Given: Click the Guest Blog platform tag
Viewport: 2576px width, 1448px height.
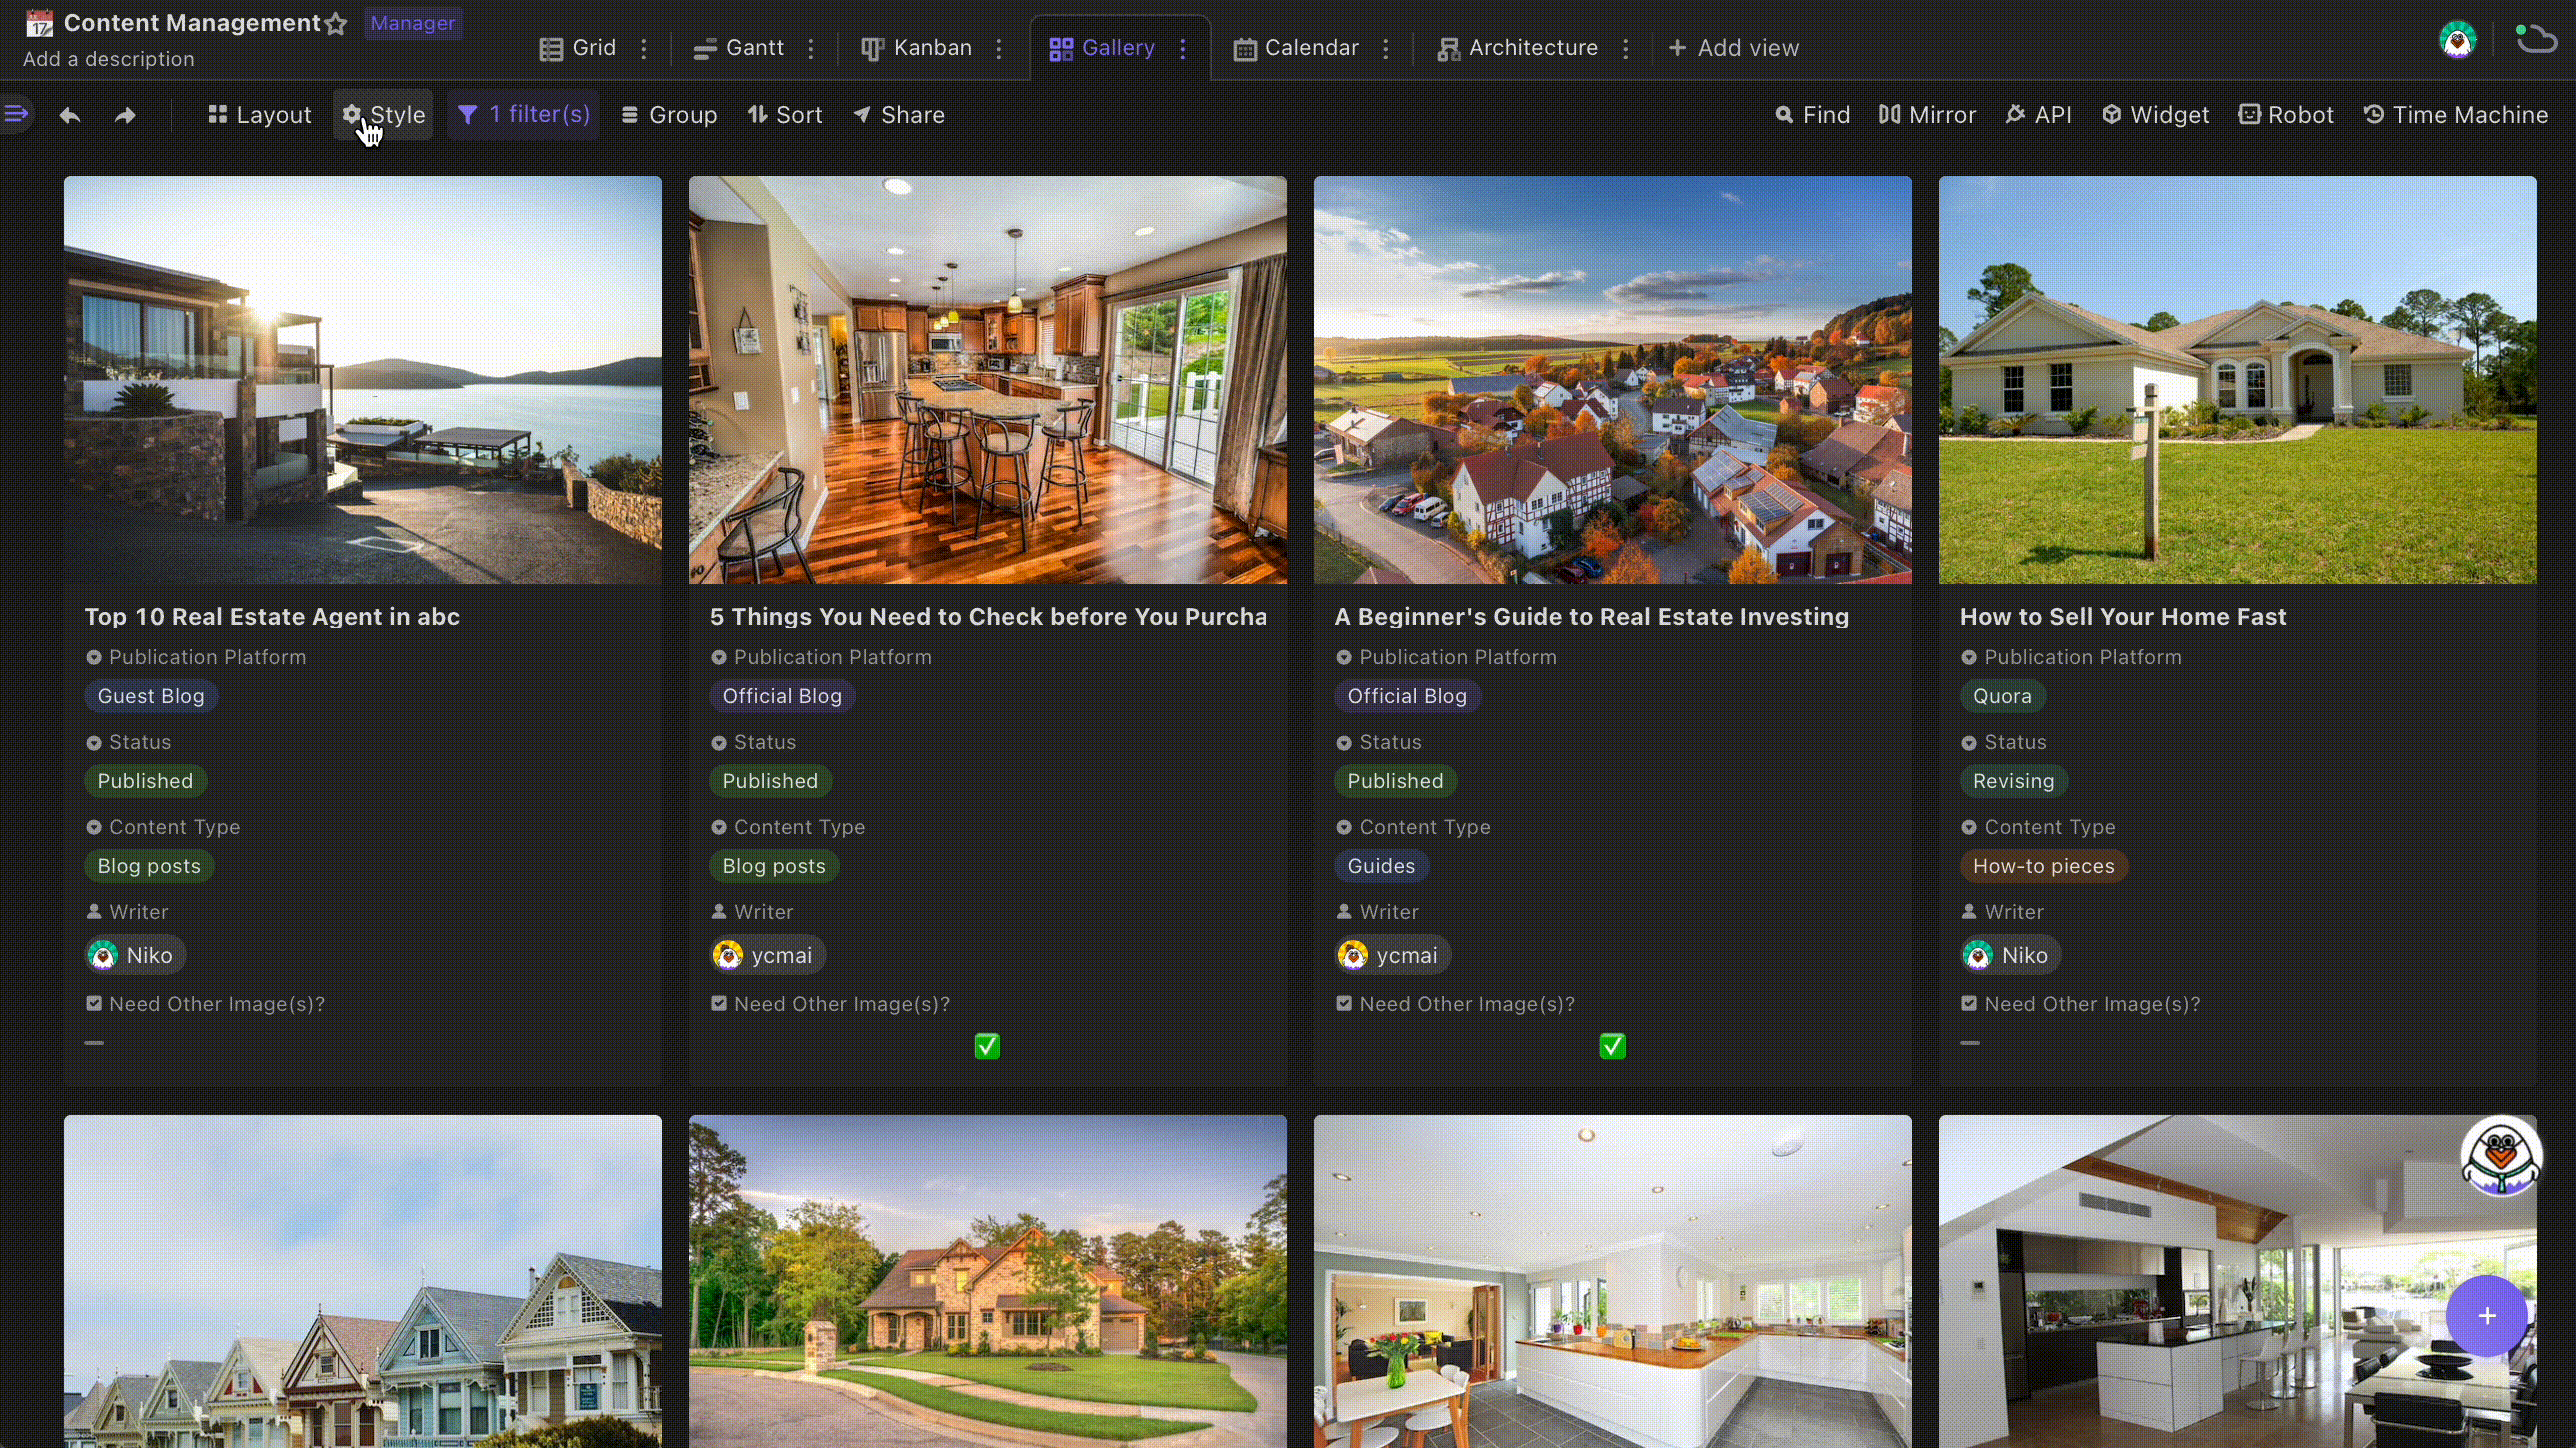Looking at the screenshot, I should pyautogui.click(x=151, y=696).
